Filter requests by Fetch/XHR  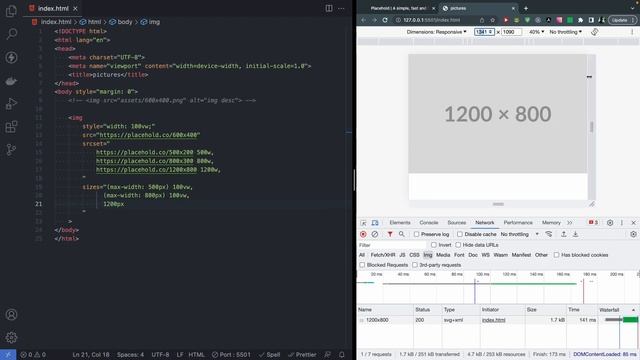382,255
